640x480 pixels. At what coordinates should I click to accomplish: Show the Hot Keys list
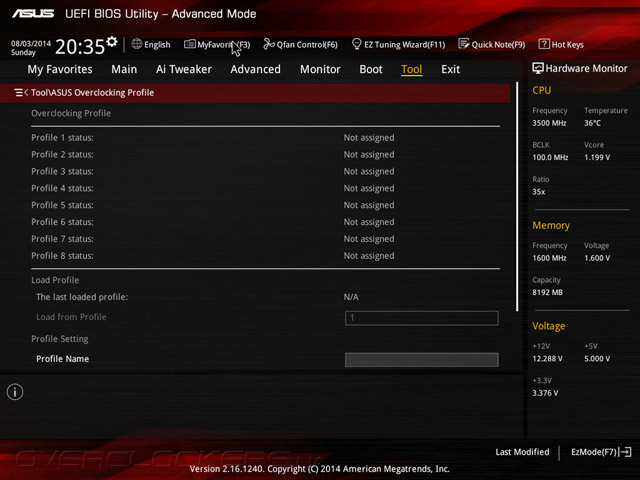(561, 44)
